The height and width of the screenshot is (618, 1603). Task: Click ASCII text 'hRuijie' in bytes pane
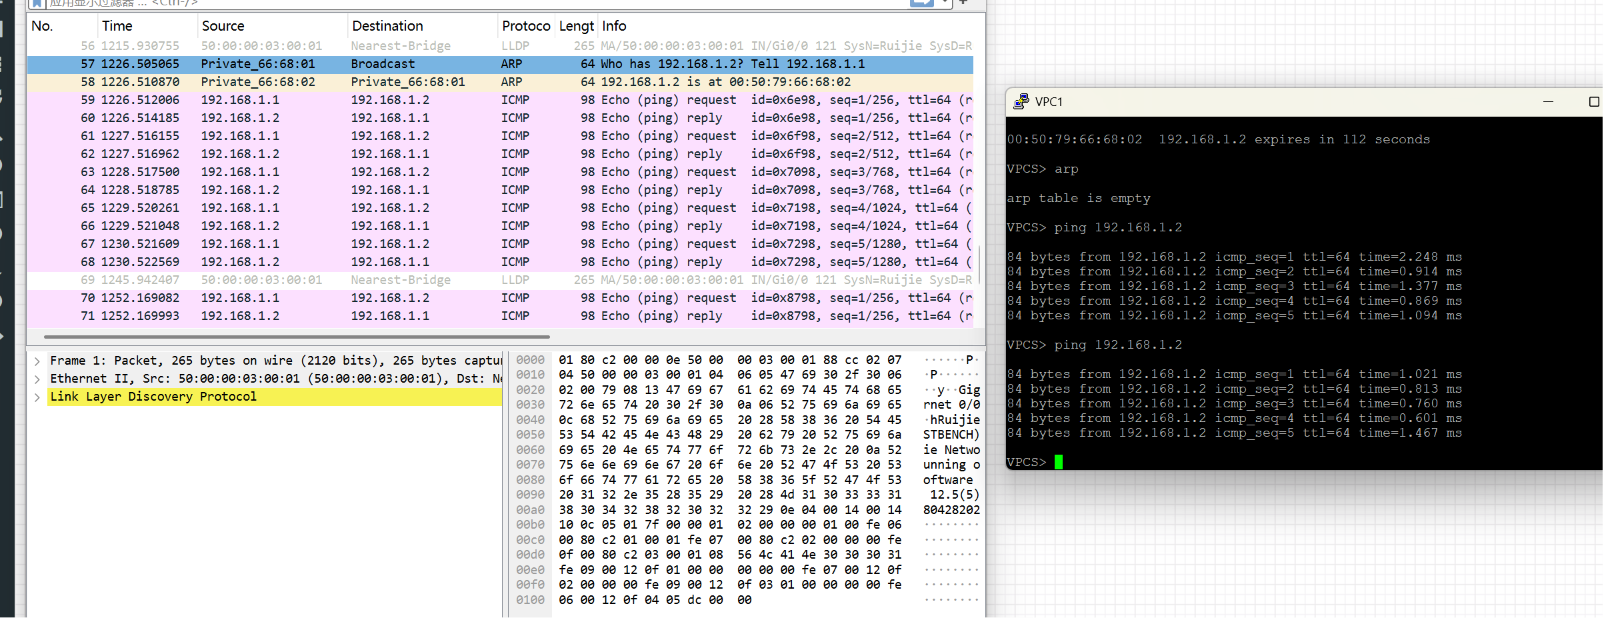click(x=953, y=420)
